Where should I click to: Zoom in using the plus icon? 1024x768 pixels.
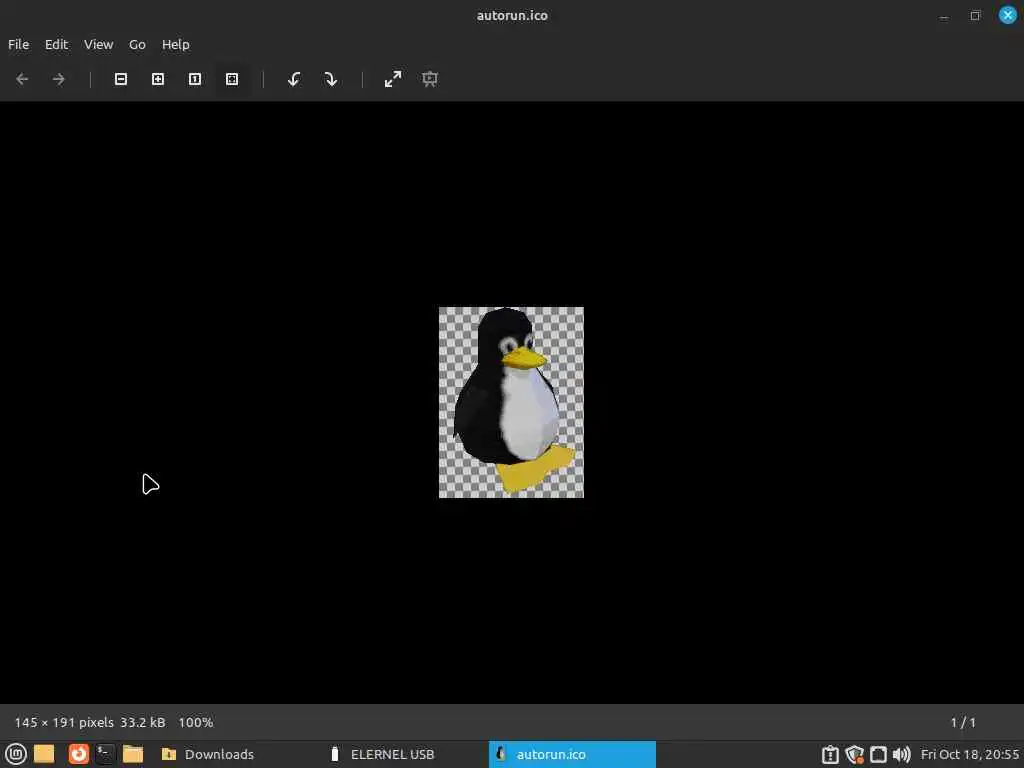158,79
